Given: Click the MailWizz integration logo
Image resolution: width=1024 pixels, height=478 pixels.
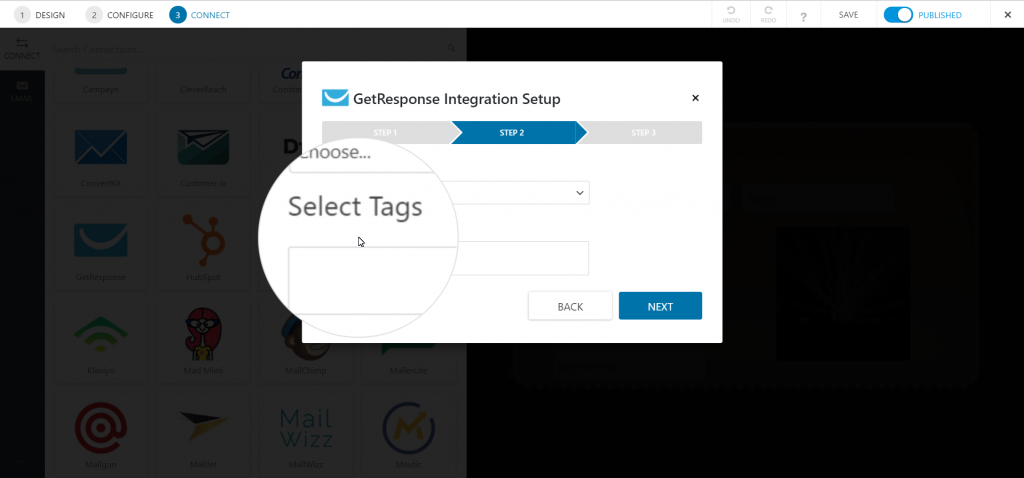Looking at the screenshot, I should [x=306, y=428].
